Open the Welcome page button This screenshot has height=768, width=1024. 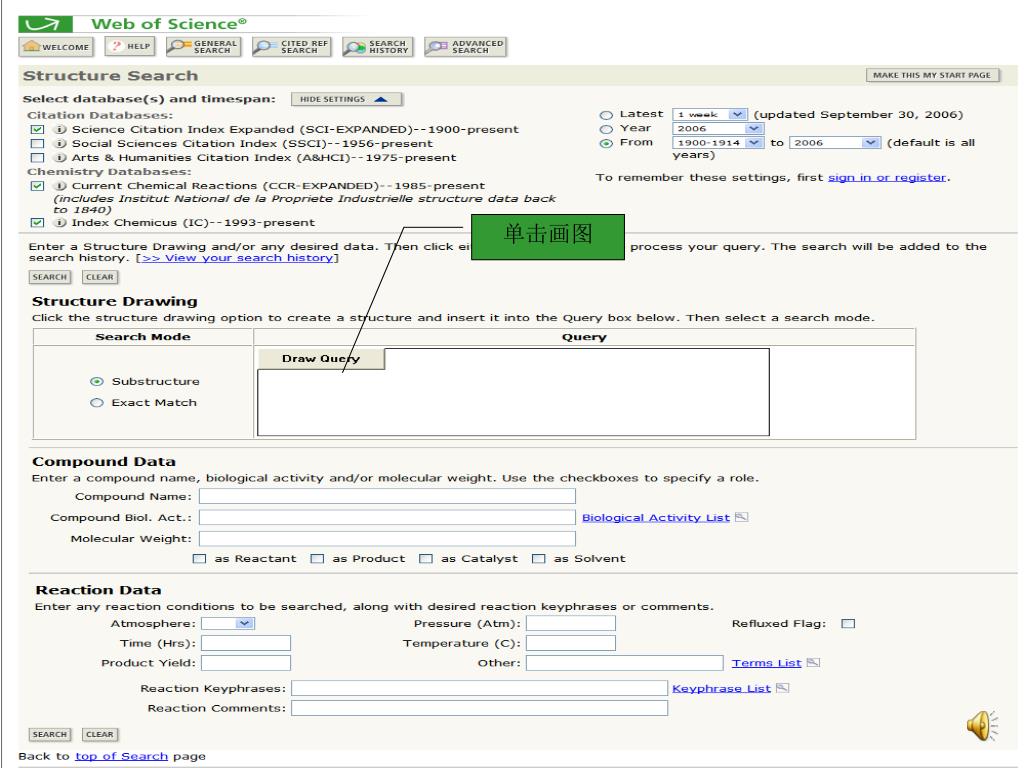coord(56,47)
